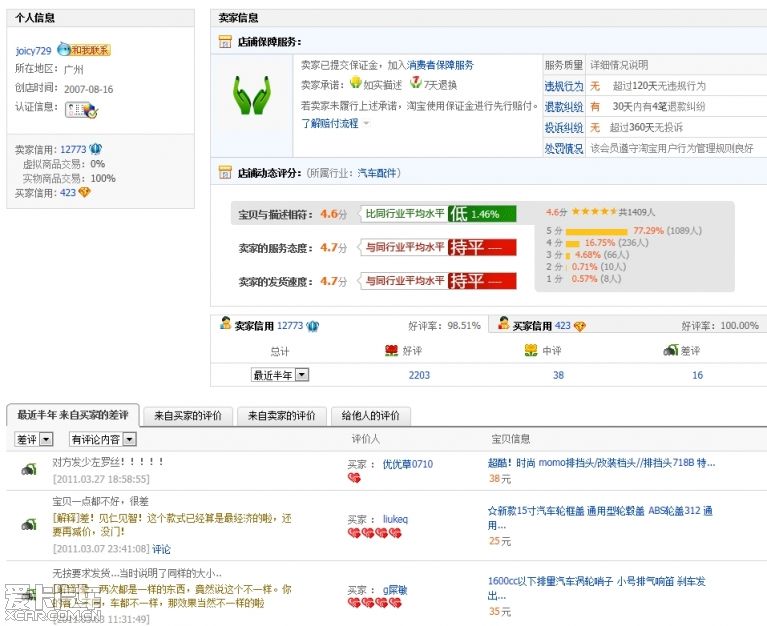Open buyer g屎敏 profile

coord(395,590)
